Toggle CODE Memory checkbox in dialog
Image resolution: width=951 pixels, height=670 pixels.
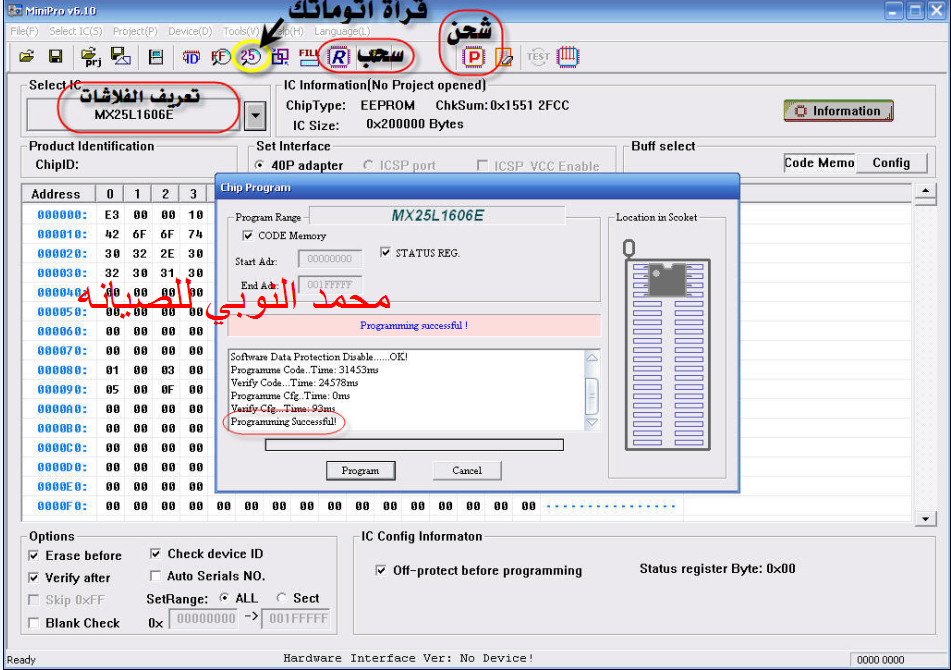coord(247,235)
